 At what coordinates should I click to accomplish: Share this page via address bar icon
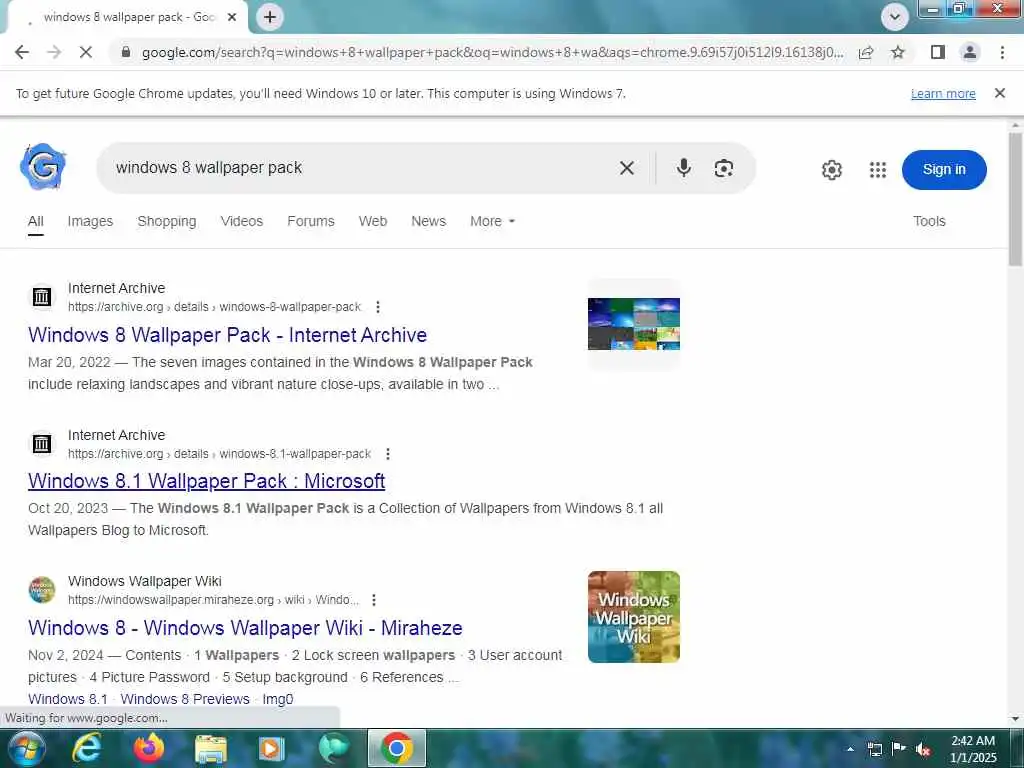point(866,52)
